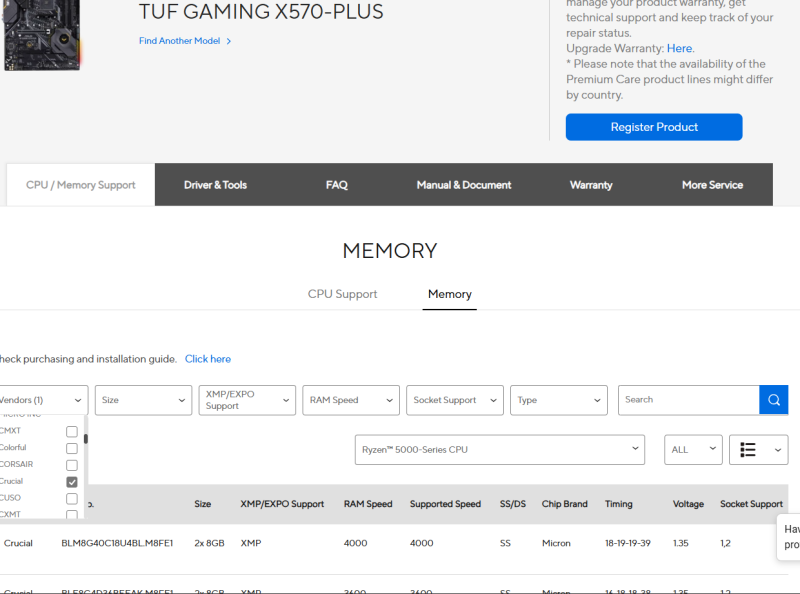Click the Upgrade Warranty Here link
The image size is (800, 594).
pos(680,48)
